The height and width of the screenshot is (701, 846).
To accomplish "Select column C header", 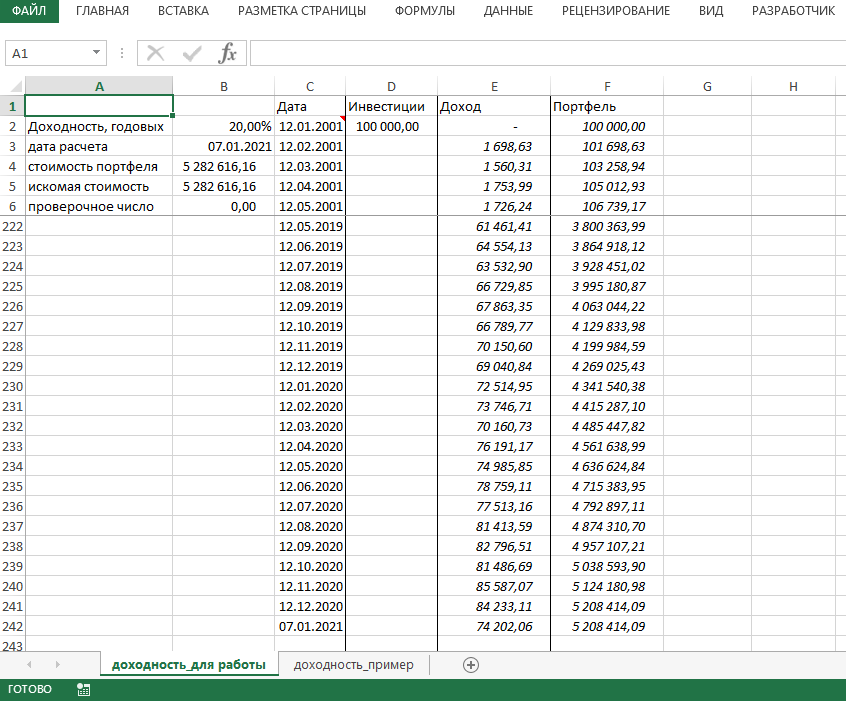I will (310, 86).
